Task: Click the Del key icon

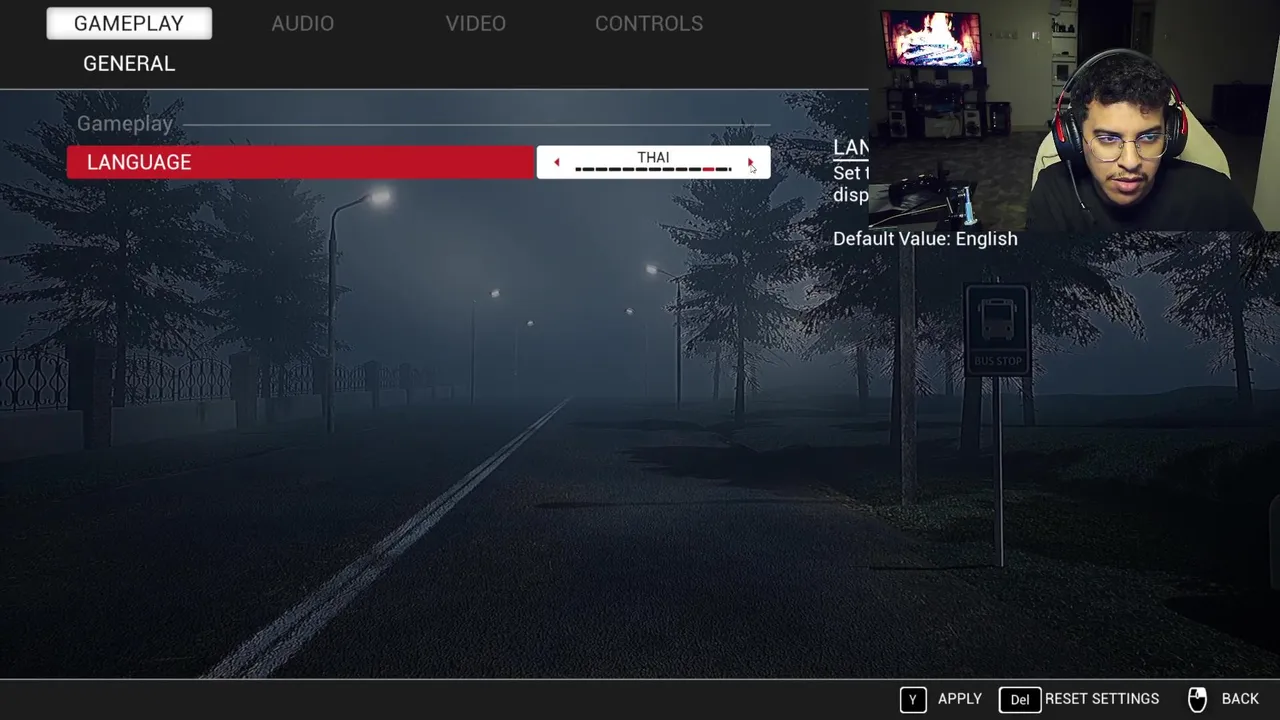Action: pos(1020,699)
